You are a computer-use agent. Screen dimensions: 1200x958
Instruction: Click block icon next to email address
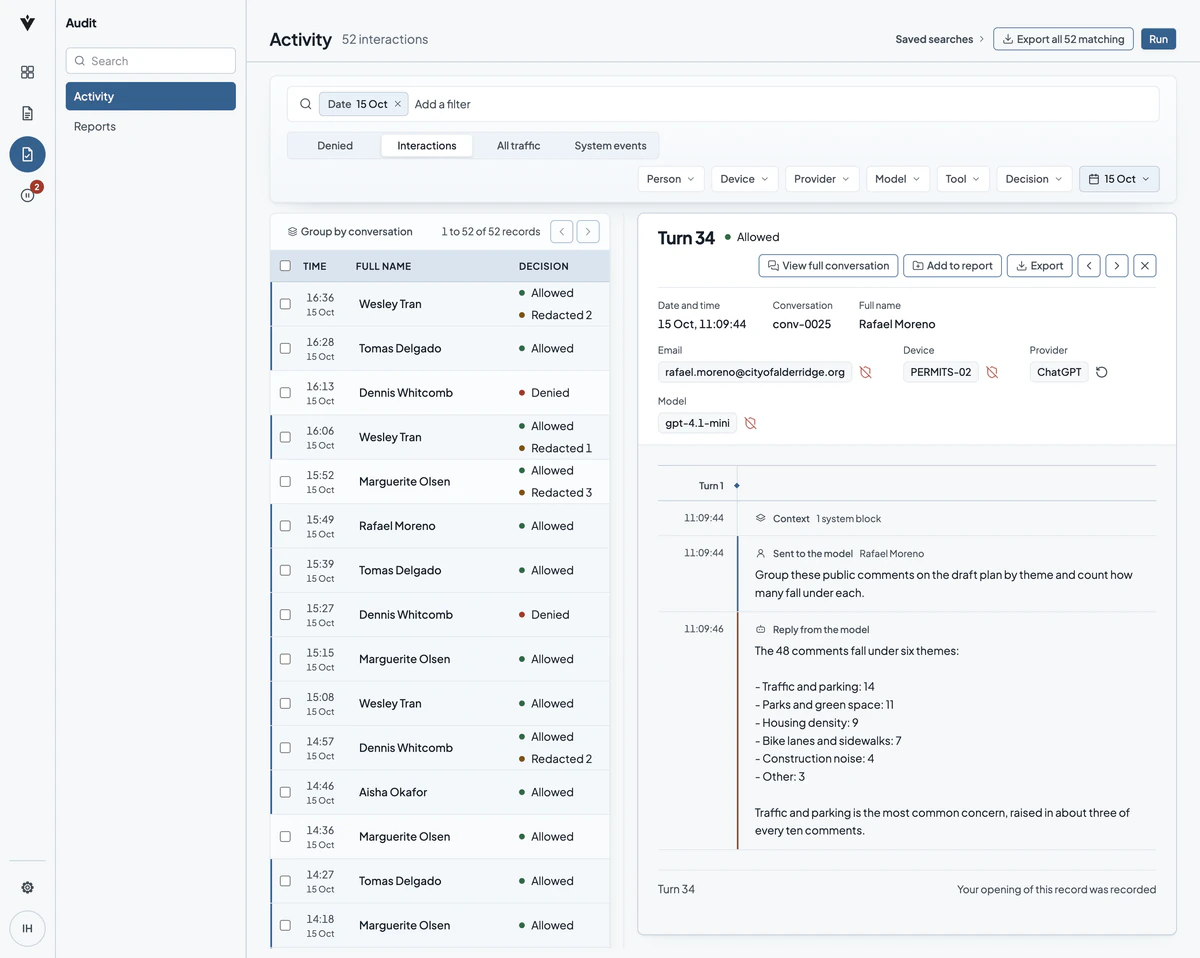[x=866, y=372]
